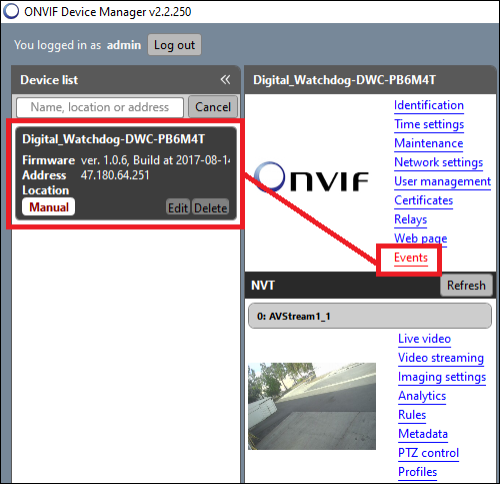
Task: Select the Digital_Watchdog-DWC-PB6M4T device card
Action: [x=126, y=173]
